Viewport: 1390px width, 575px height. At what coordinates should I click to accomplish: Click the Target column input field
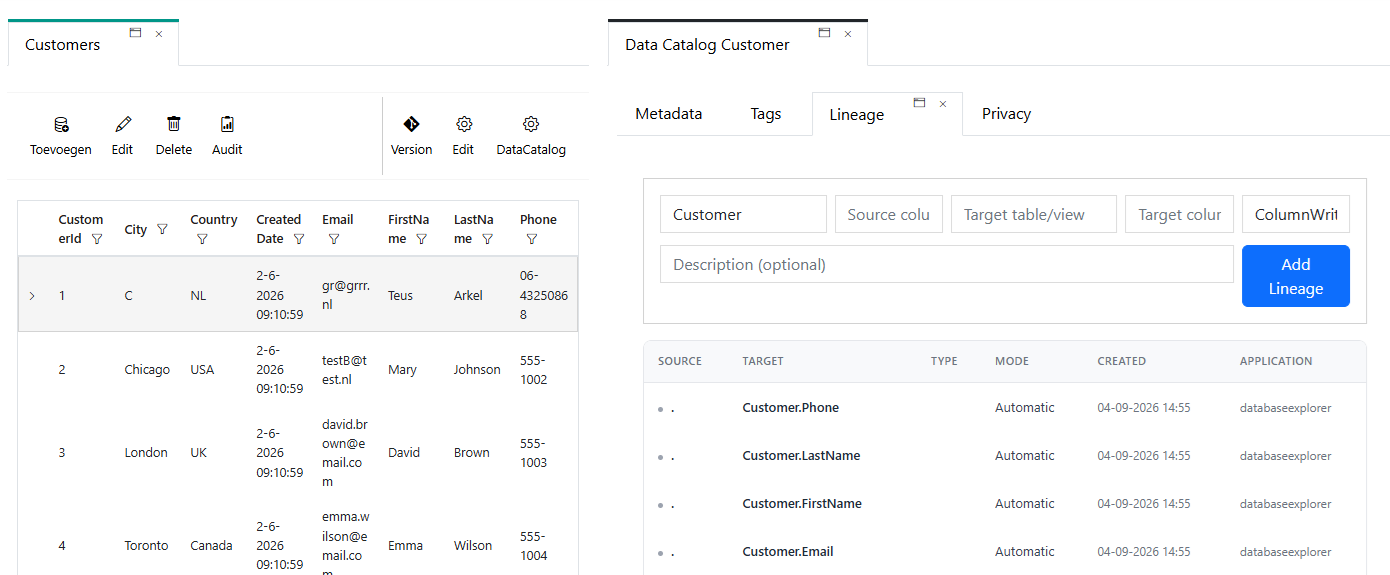(1180, 214)
